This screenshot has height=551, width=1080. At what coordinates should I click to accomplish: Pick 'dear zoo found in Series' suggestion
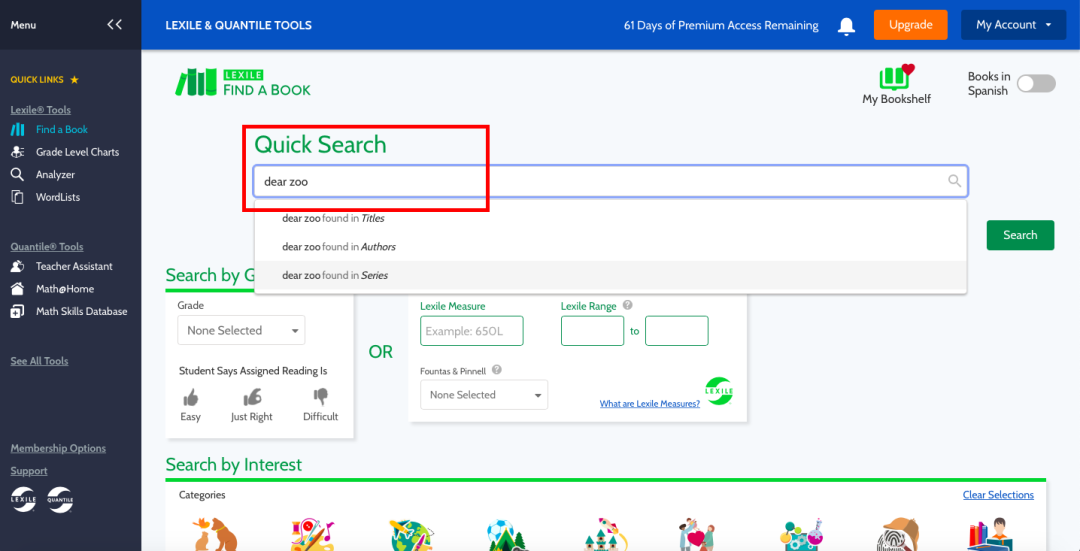click(x=610, y=275)
